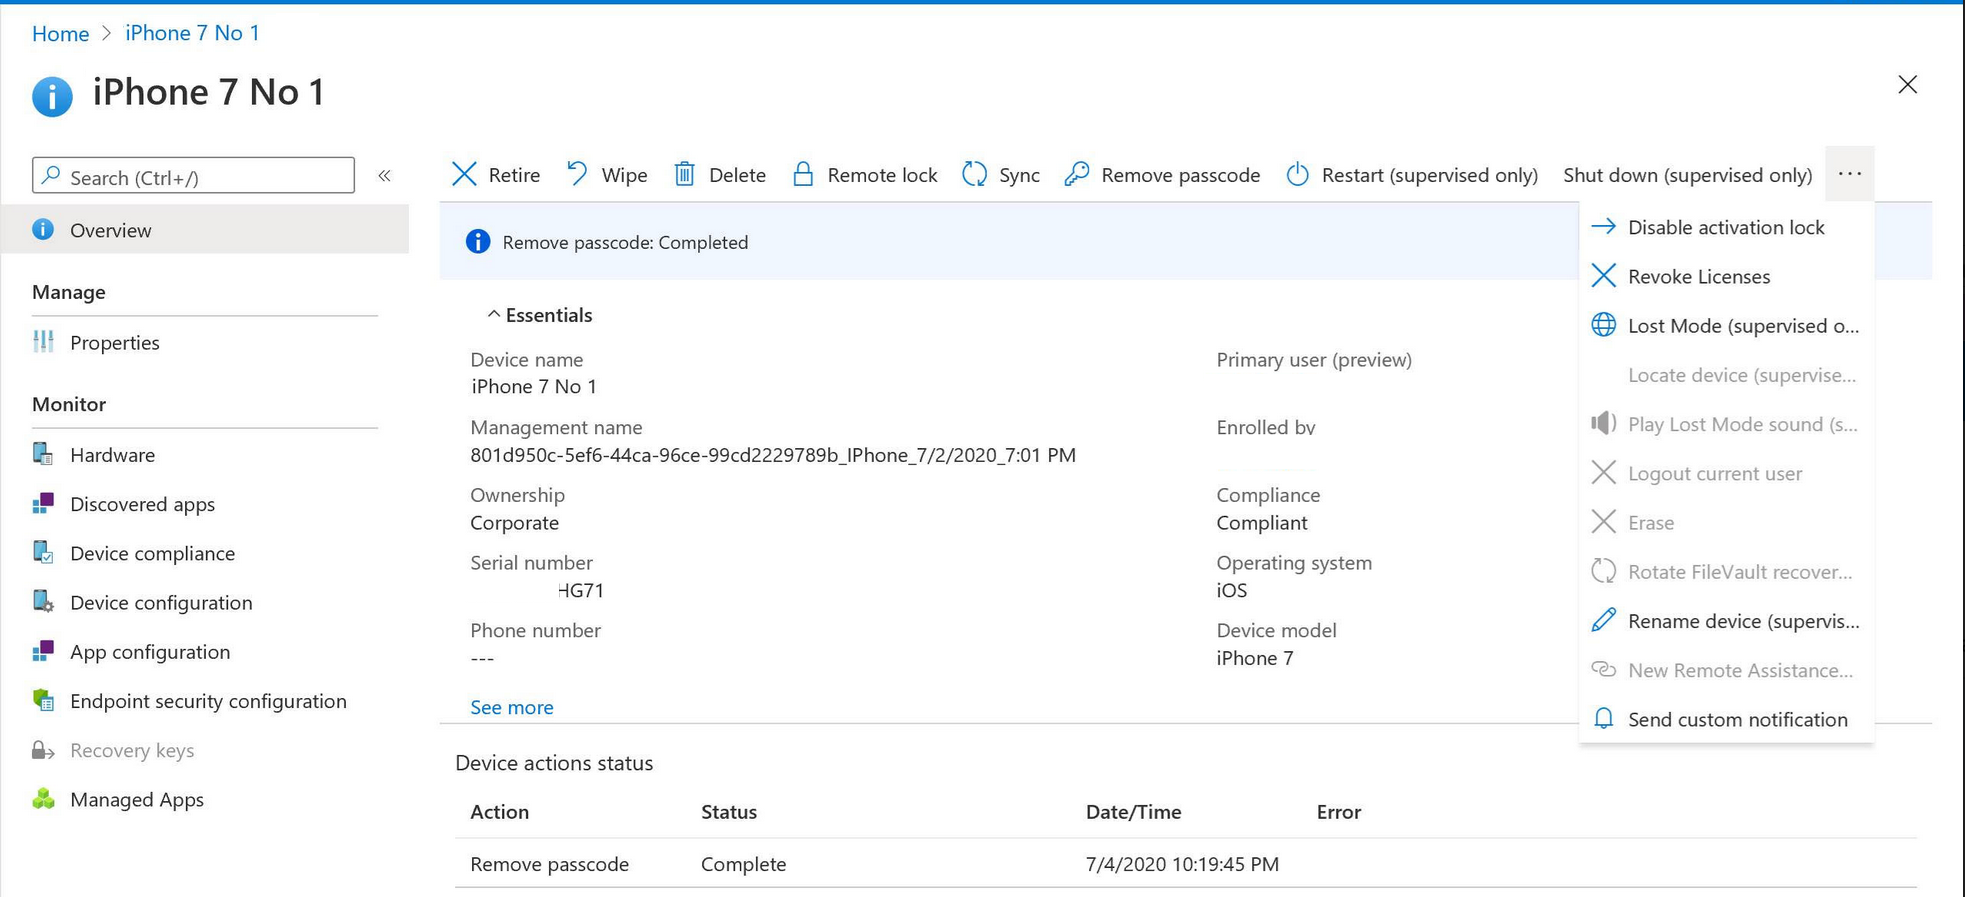Click the Managed Apps sidebar icon
This screenshot has height=897, width=1965.
(x=43, y=798)
